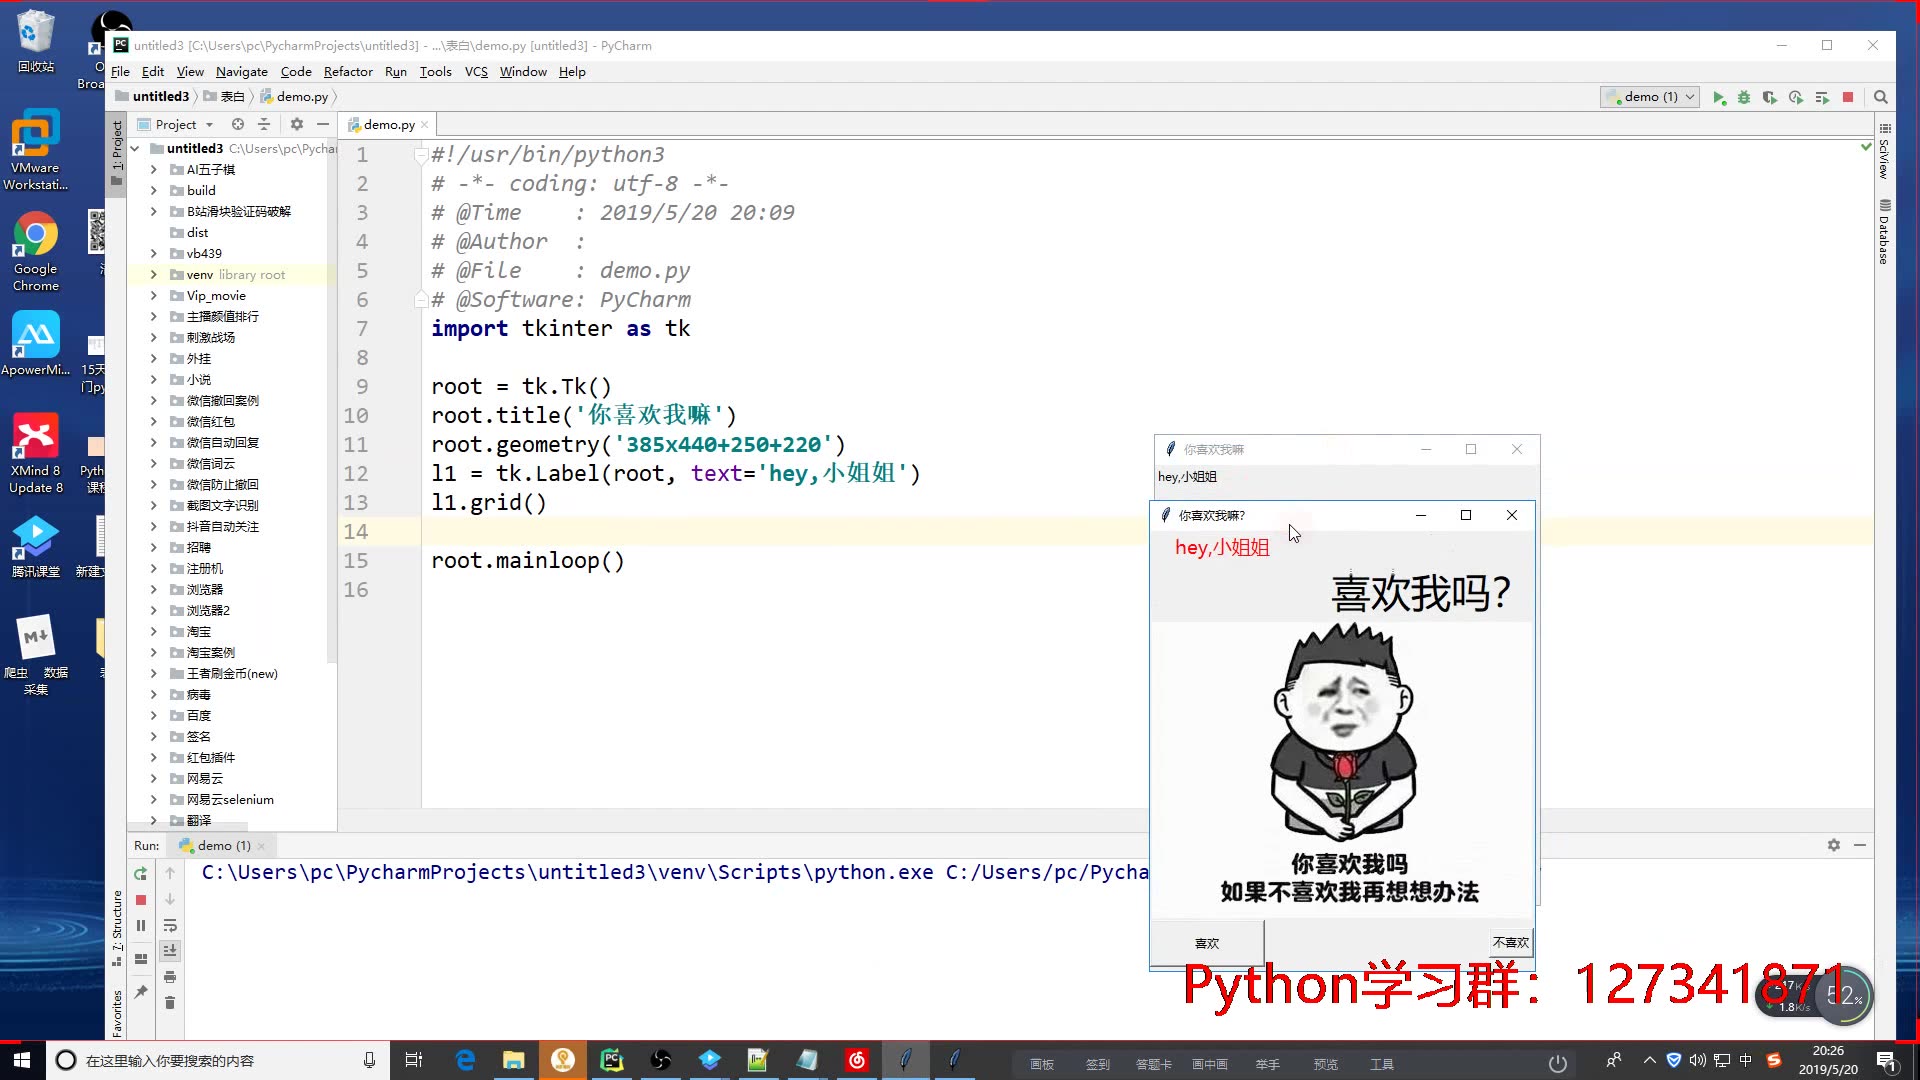The image size is (1920, 1080).
Task: Open Project panel settings gear icon
Action: (x=297, y=124)
